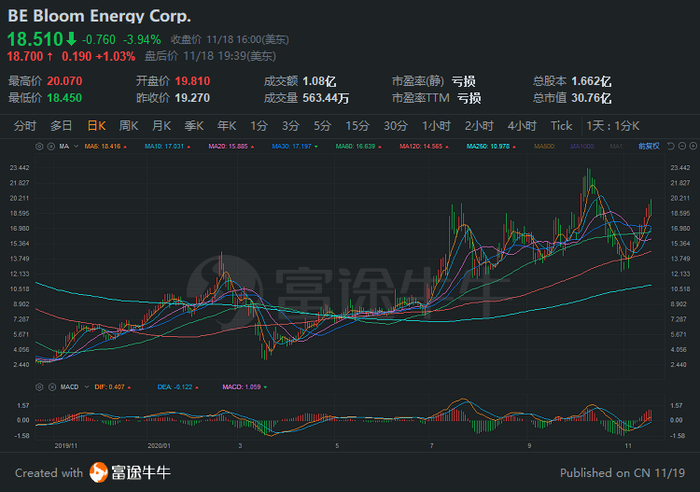
Task: Click the 成交额 1.08亿 value
Action: 319,81
